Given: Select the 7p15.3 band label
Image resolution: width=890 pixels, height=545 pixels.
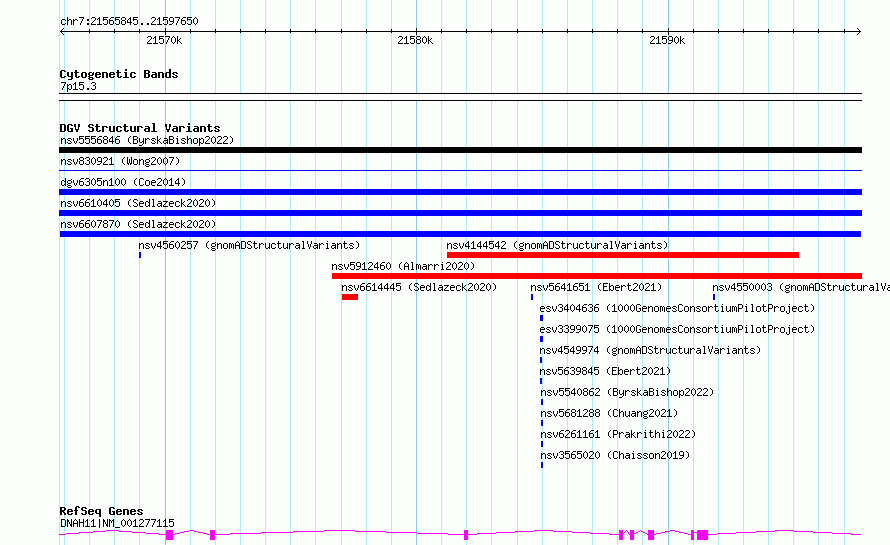Looking at the screenshot, I should [x=78, y=86].
